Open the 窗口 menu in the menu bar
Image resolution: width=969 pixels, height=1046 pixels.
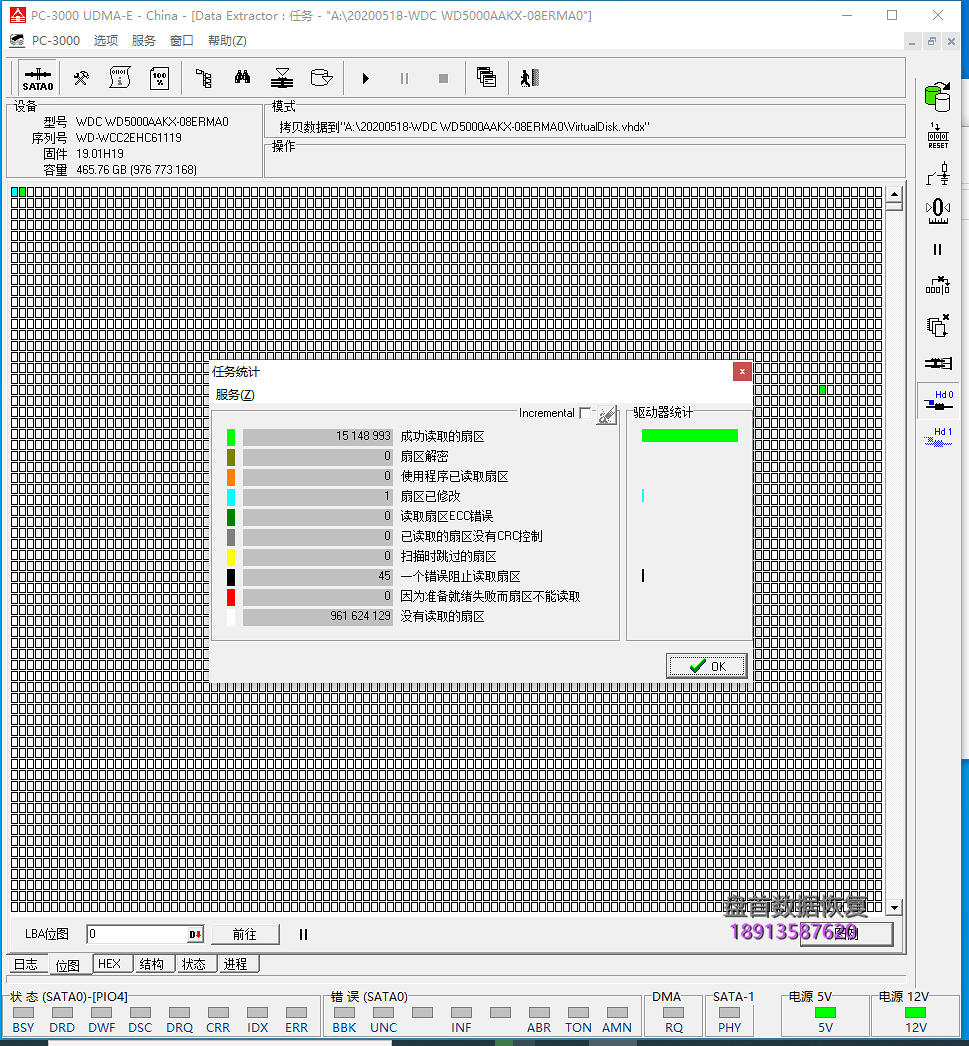[181, 41]
